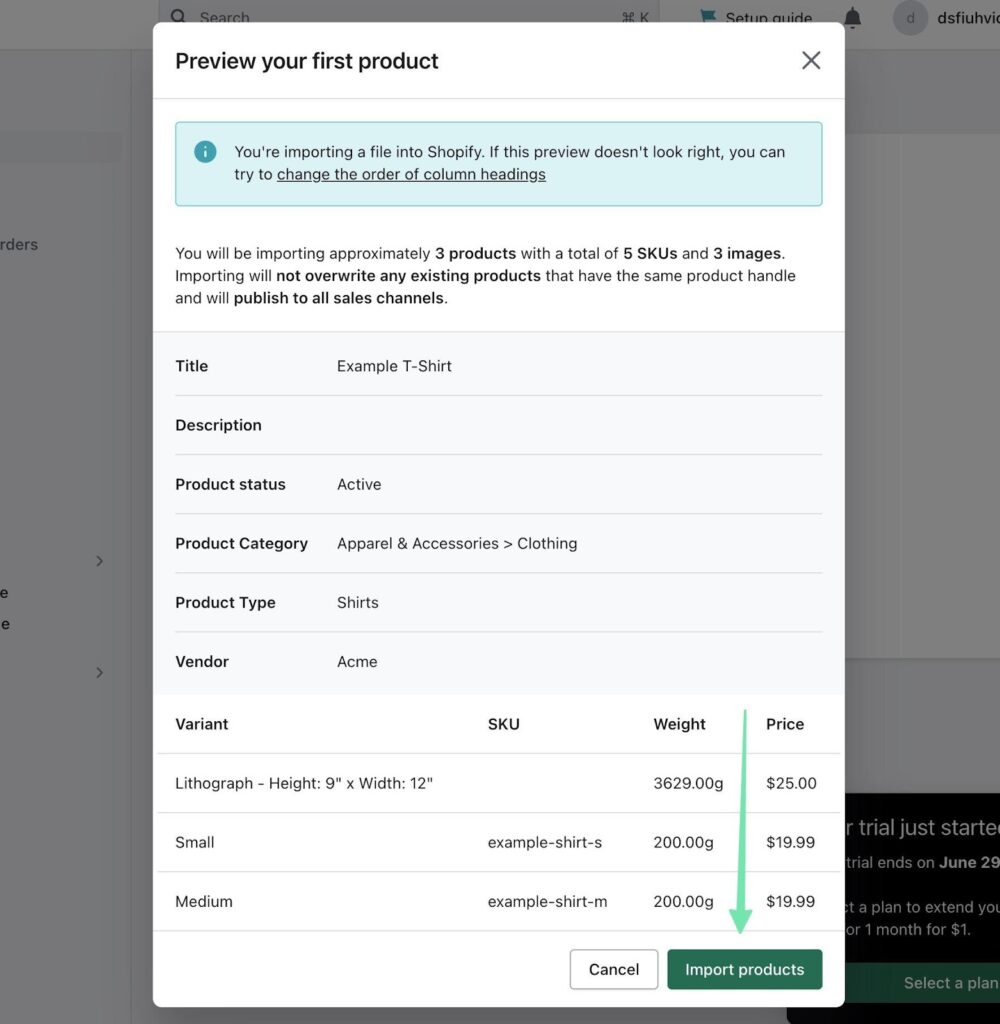The image size is (1000, 1024).
Task: Click the example-shirt-s SKU cell
Action: [544, 842]
